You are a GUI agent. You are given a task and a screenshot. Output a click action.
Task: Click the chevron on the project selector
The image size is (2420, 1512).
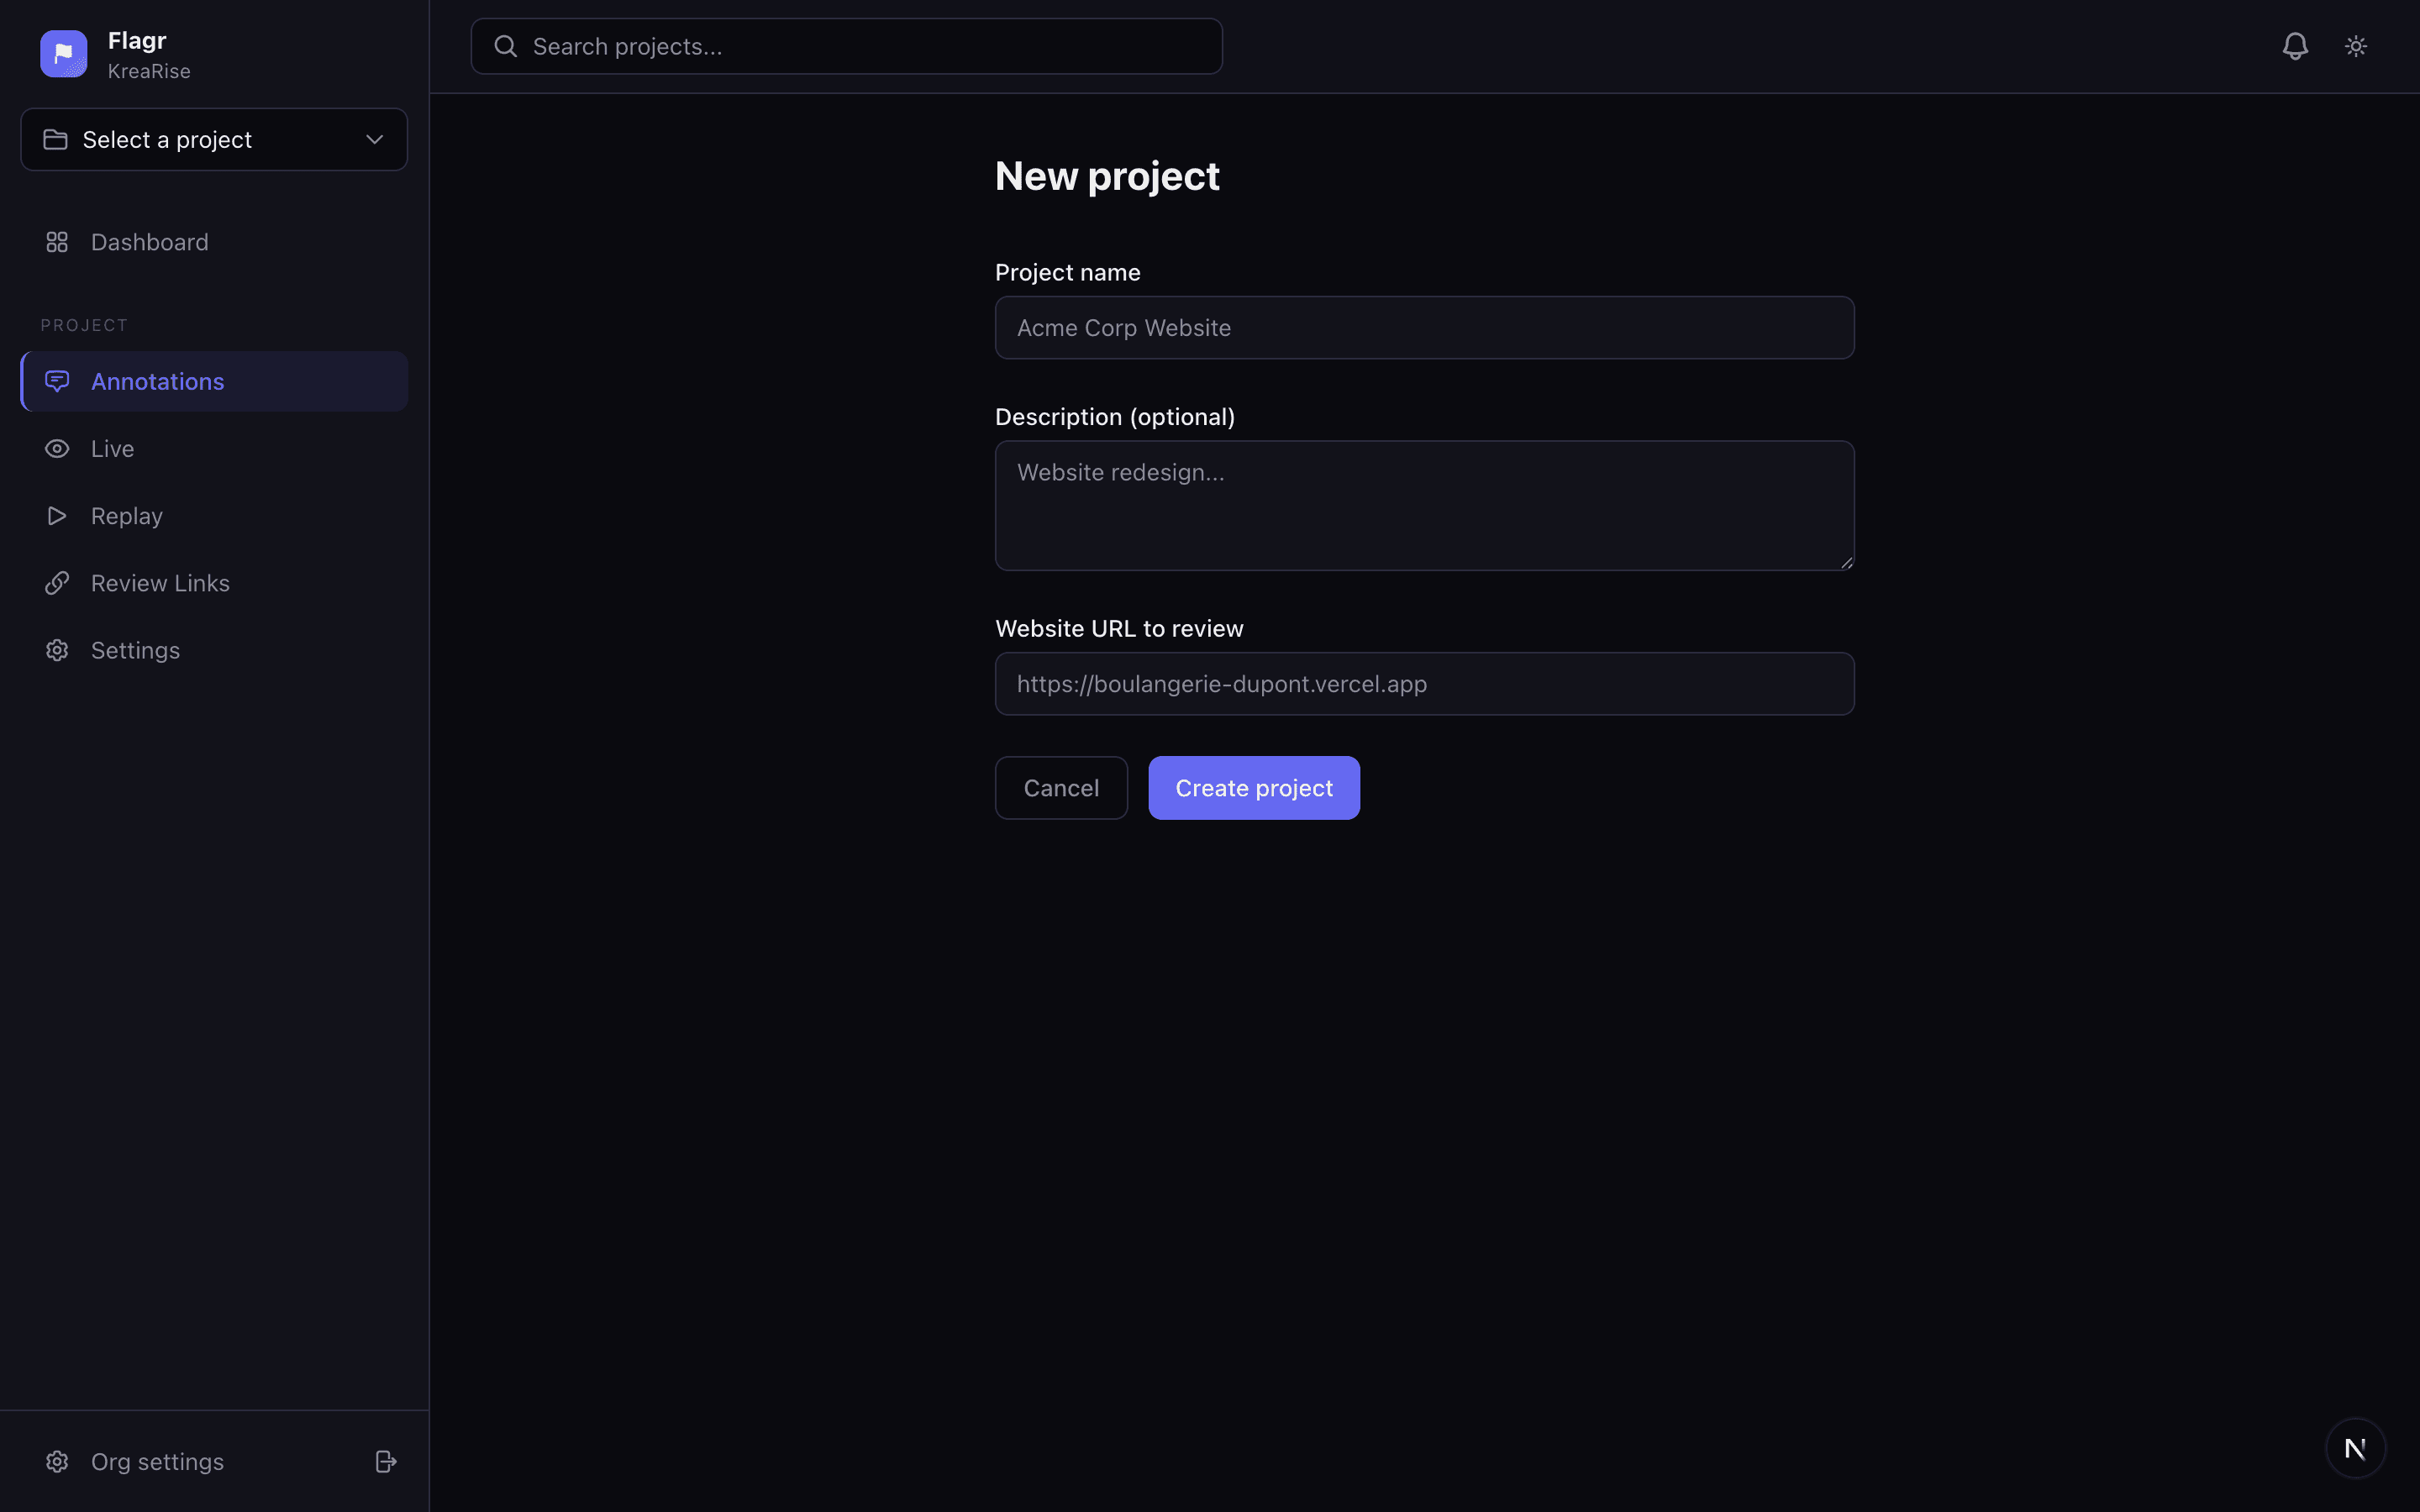click(373, 139)
